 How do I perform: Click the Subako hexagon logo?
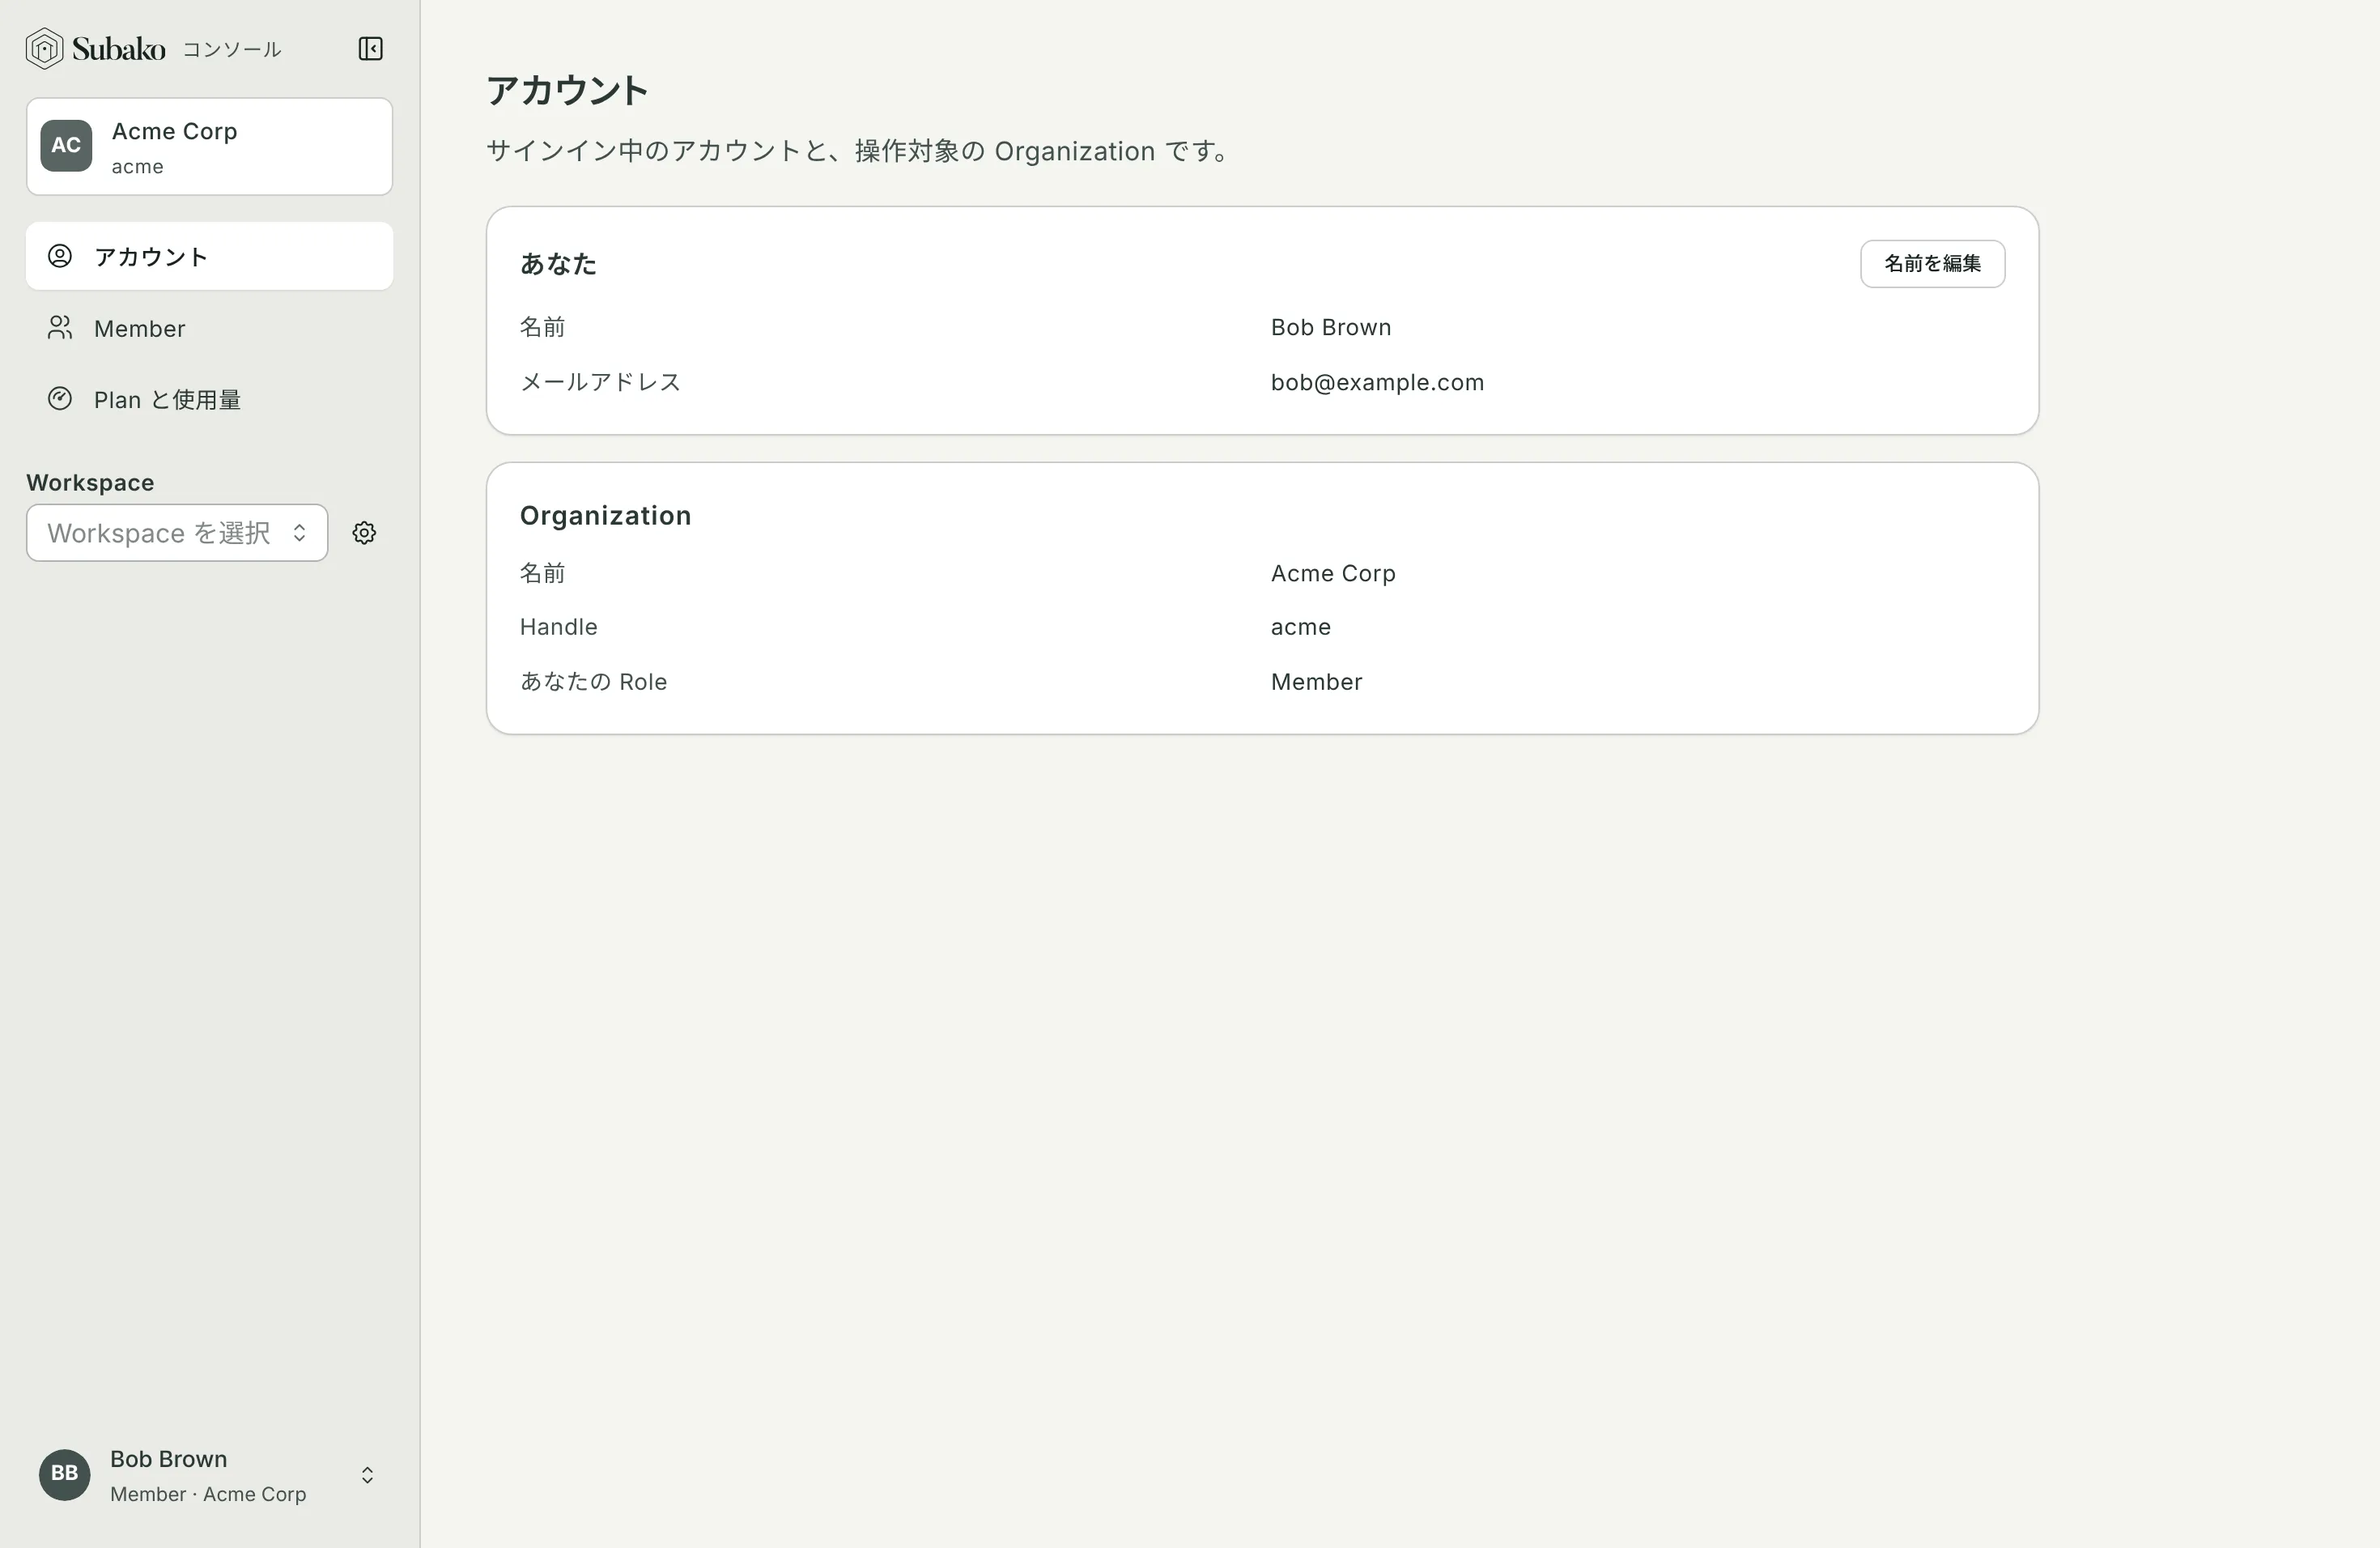pyautogui.click(x=44, y=48)
